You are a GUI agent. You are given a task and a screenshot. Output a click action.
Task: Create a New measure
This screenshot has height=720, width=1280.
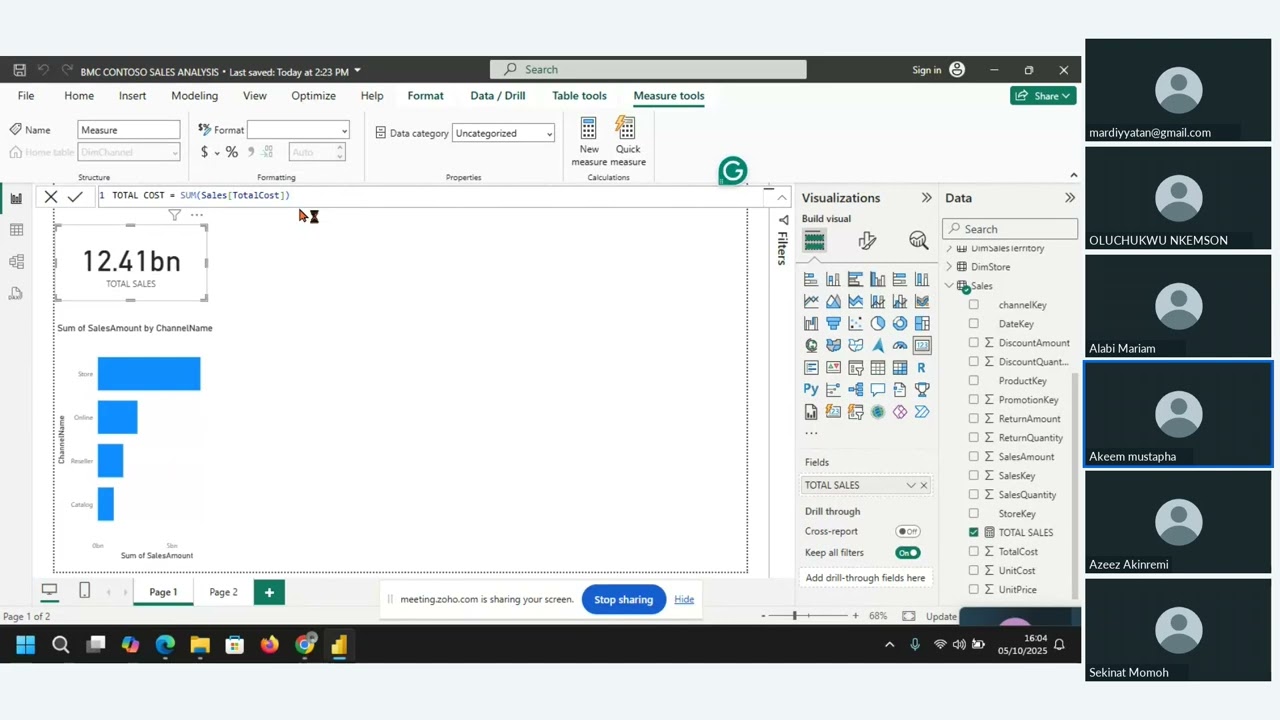point(589,141)
